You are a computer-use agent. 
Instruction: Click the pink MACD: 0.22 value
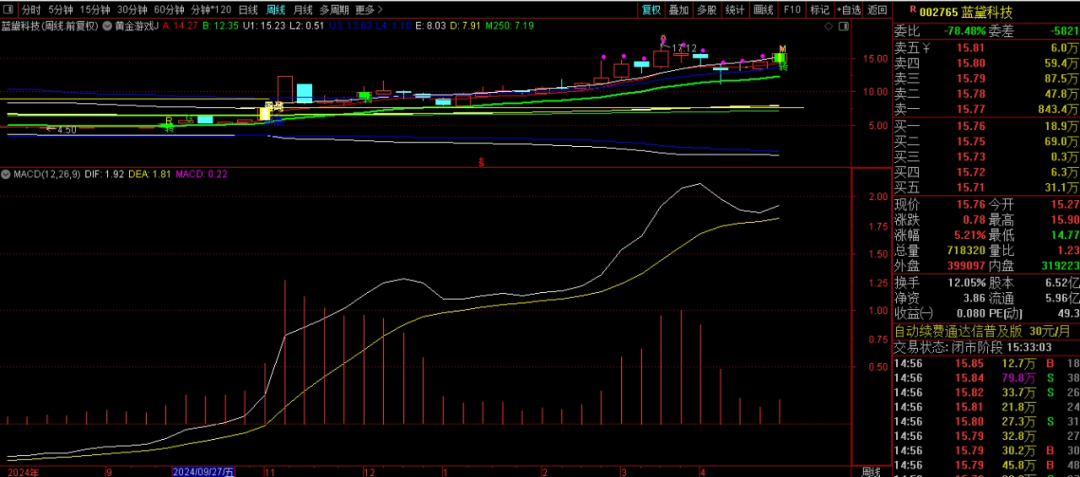[x=201, y=175]
